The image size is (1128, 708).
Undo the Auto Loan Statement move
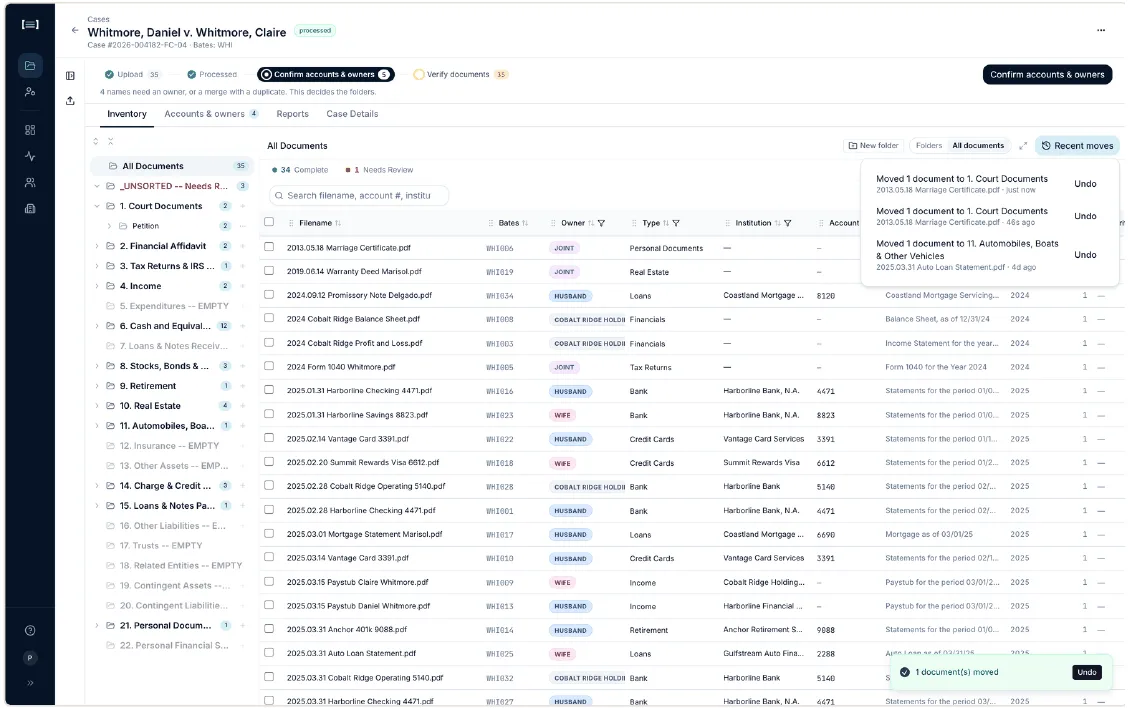(x=1085, y=255)
